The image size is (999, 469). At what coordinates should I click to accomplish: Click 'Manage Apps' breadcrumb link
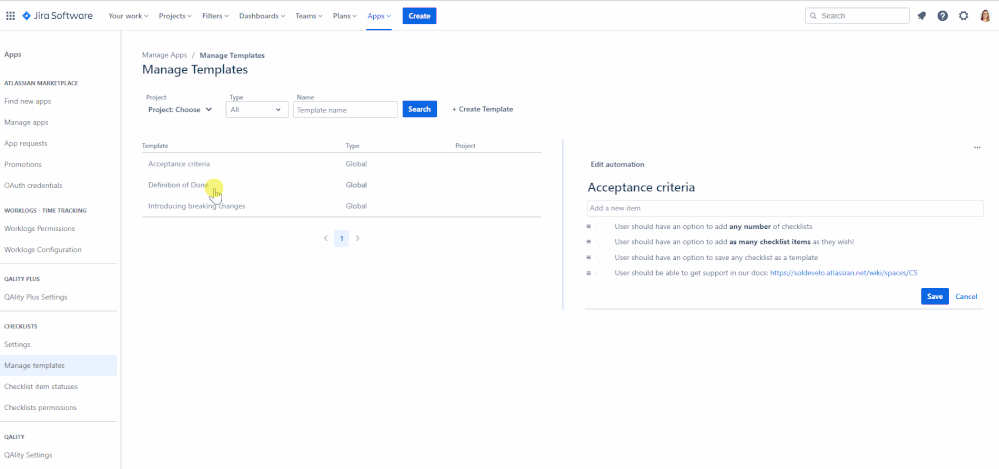point(164,55)
